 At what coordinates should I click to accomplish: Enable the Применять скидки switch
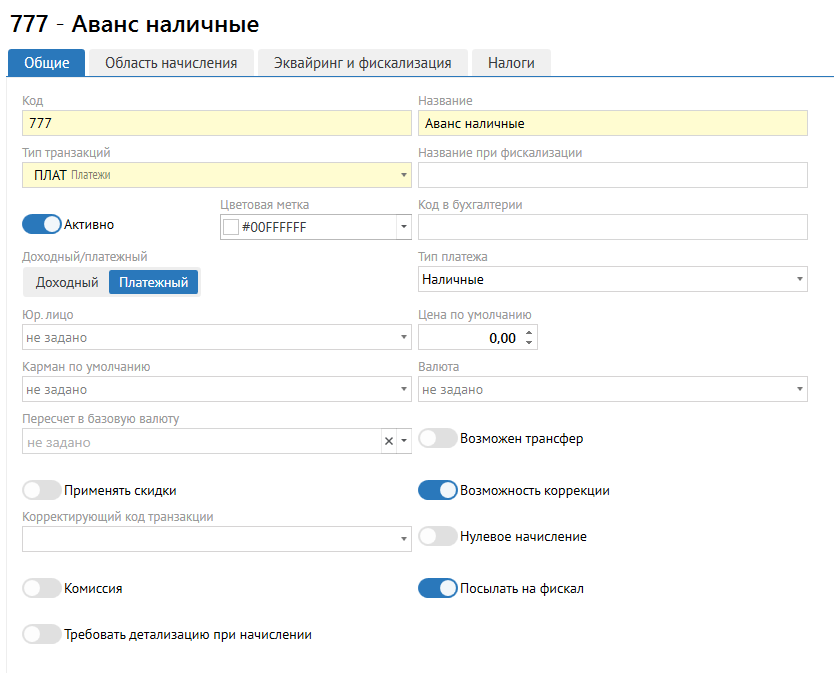[x=42, y=490]
